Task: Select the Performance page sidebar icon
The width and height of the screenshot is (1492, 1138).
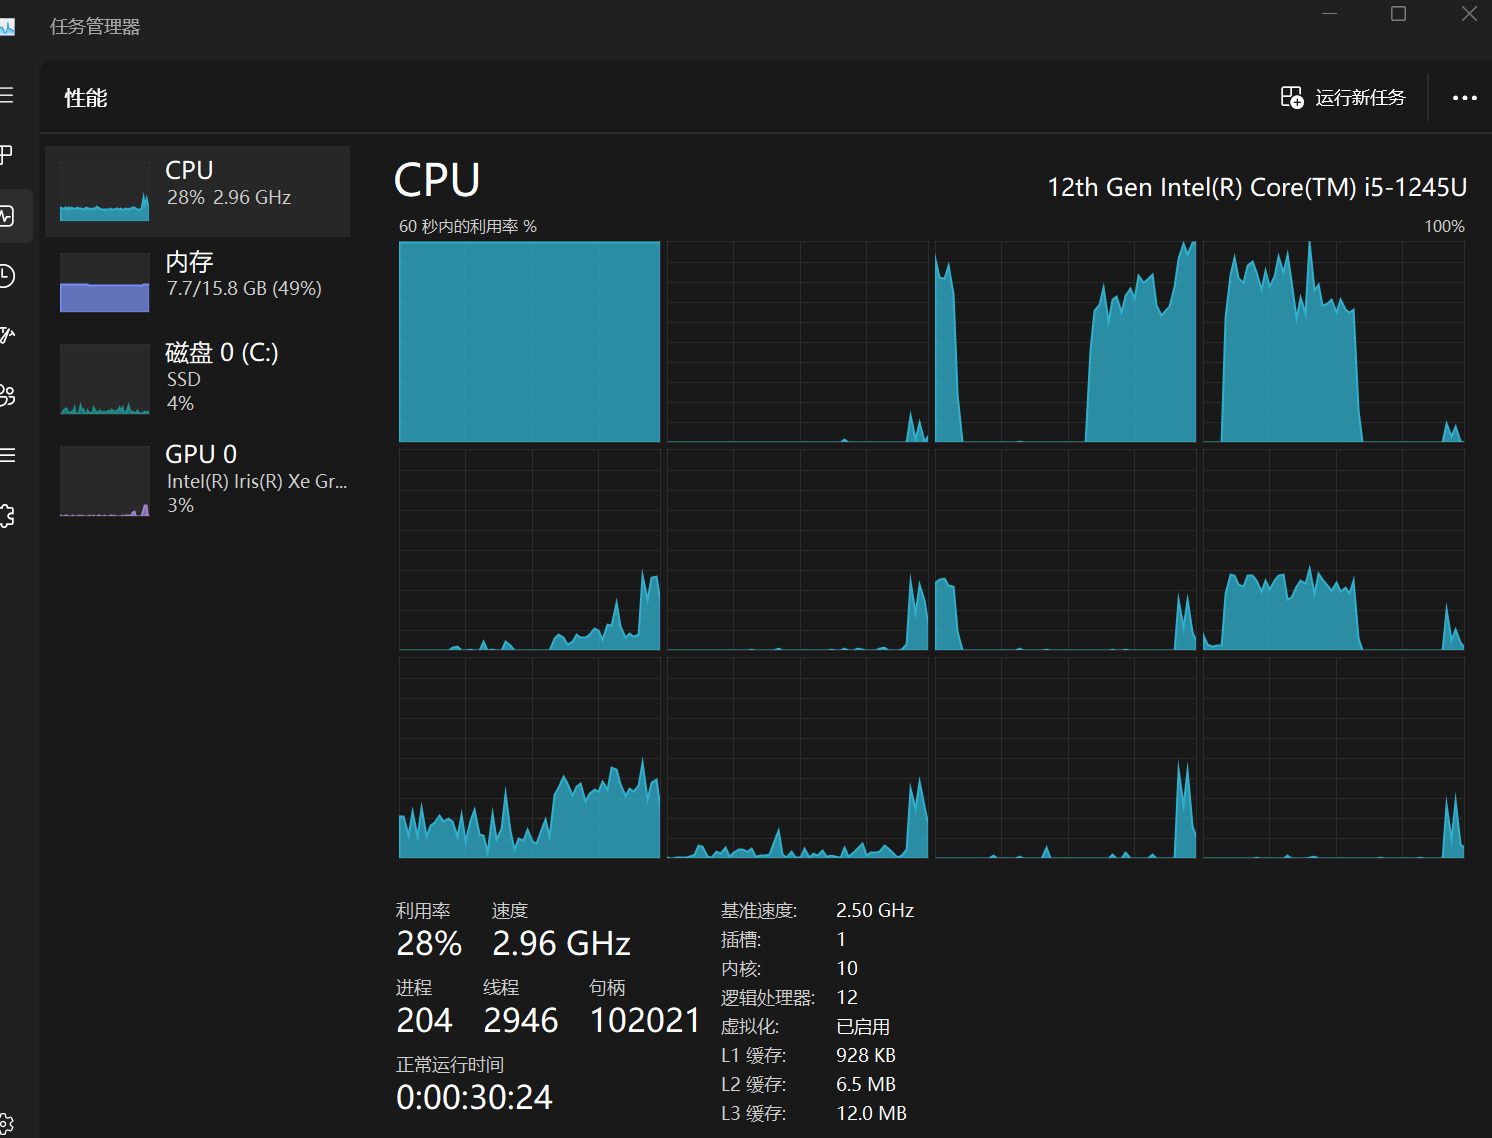Action: pos(6,216)
